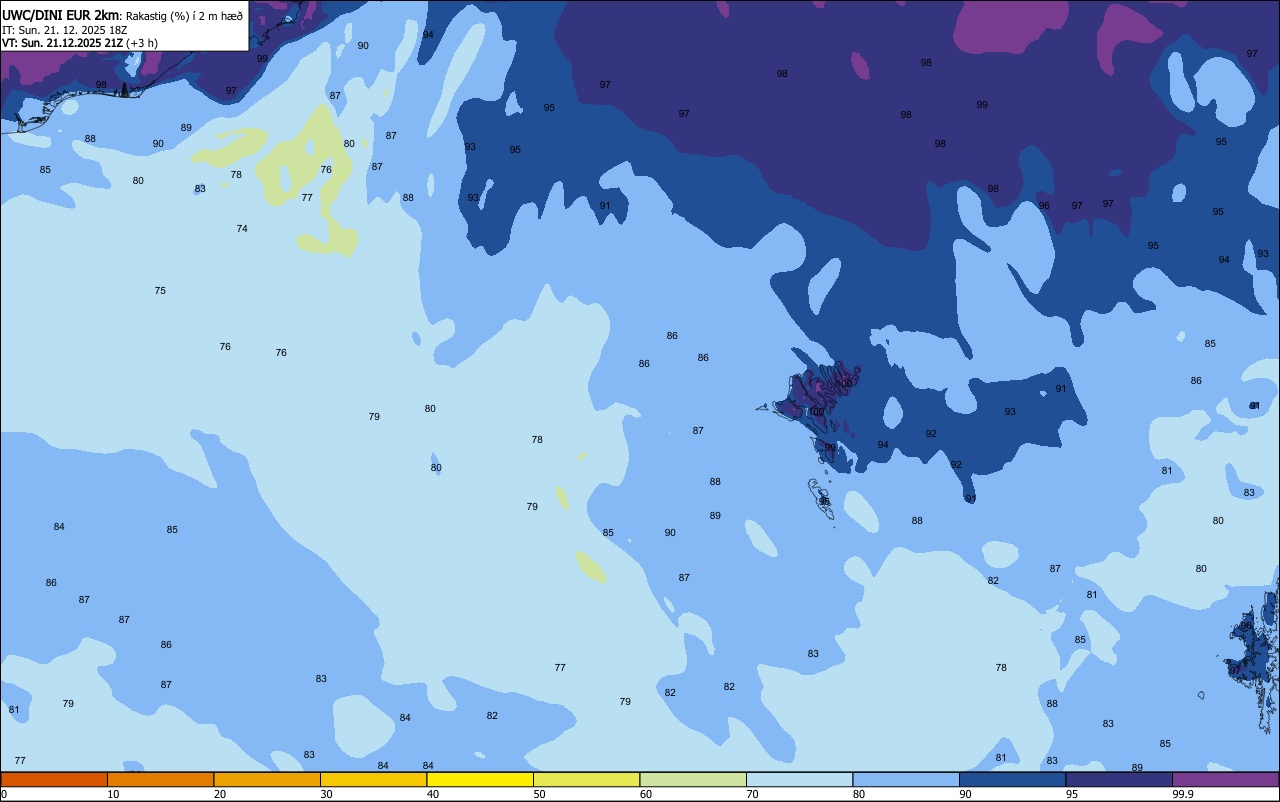
Task: Click the 60–70 pale green legend swatch
Action: pos(693,779)
